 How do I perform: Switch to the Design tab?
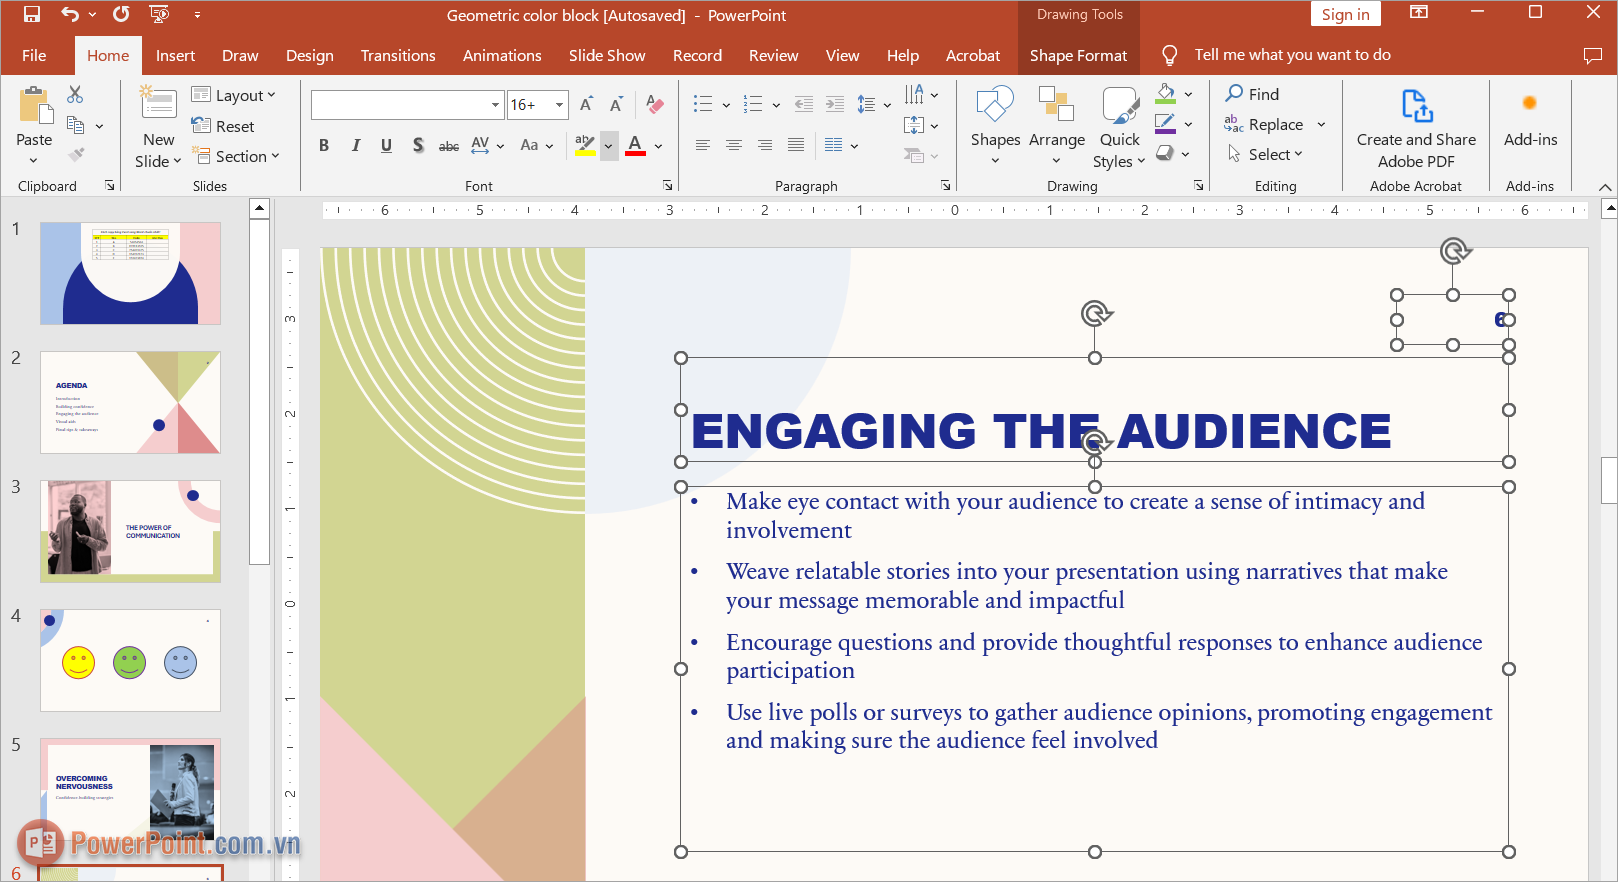pos(310,55)
